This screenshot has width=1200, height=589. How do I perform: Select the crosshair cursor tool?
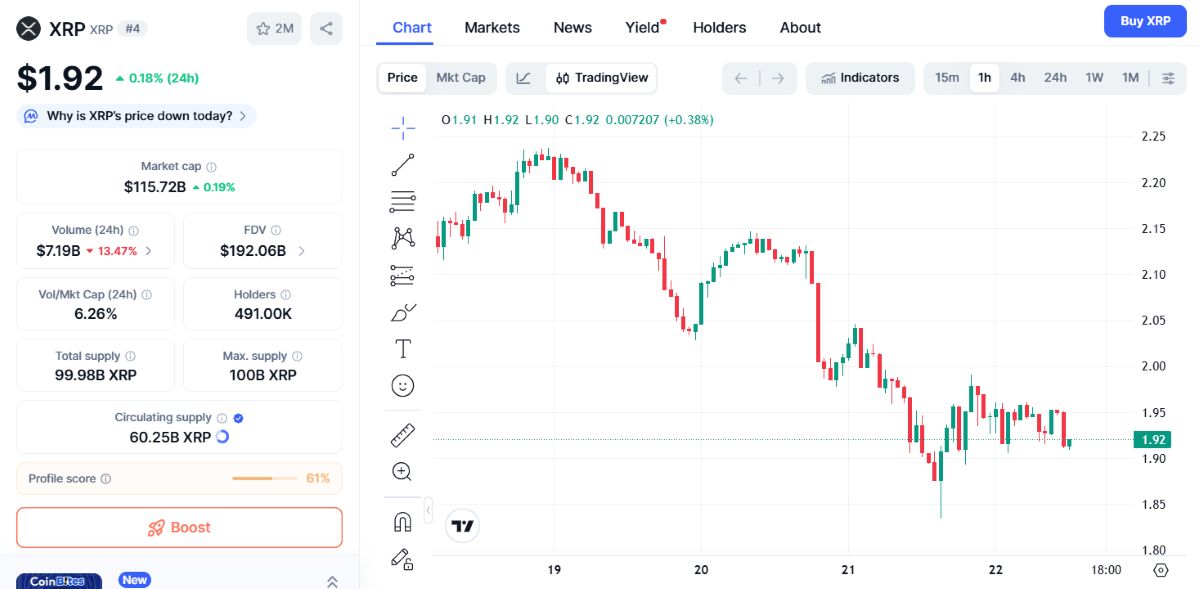click(403, 127)
